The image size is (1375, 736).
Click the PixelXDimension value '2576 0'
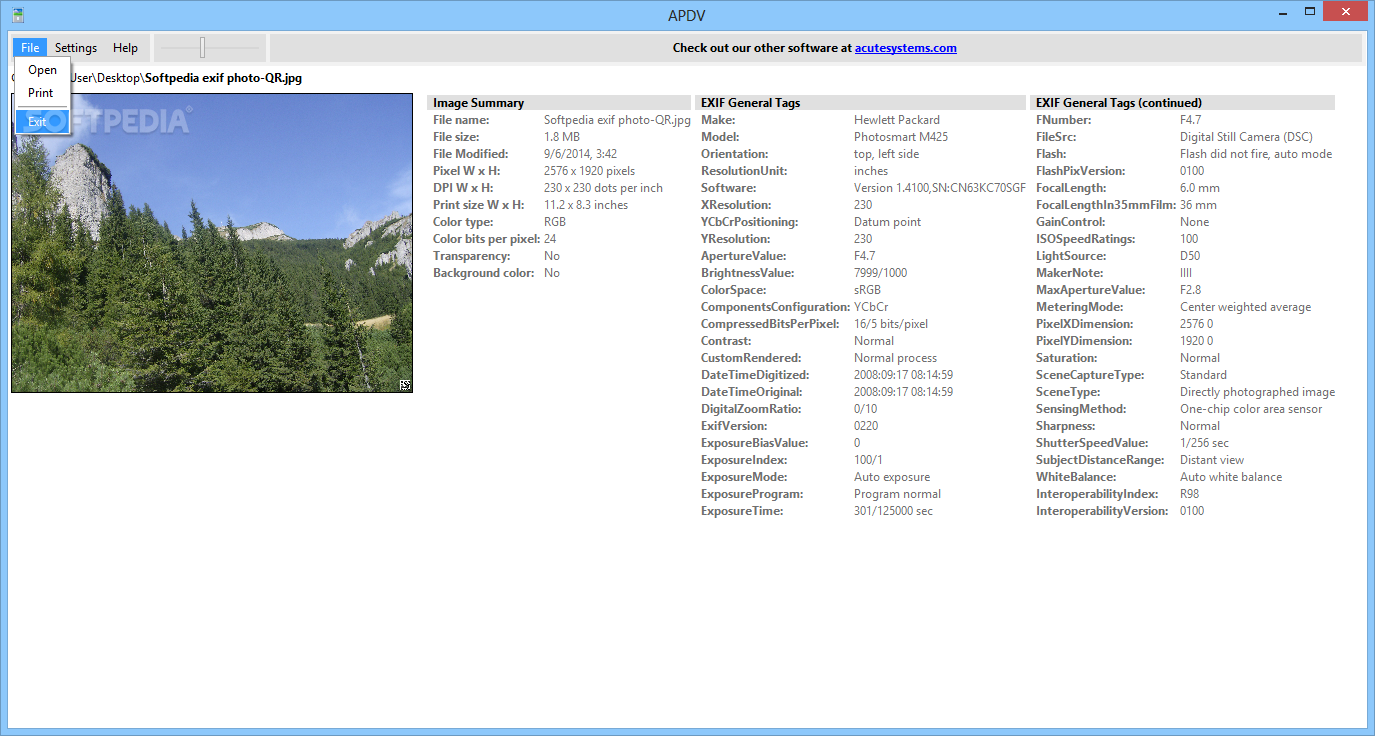click(x=1196, y=324)
